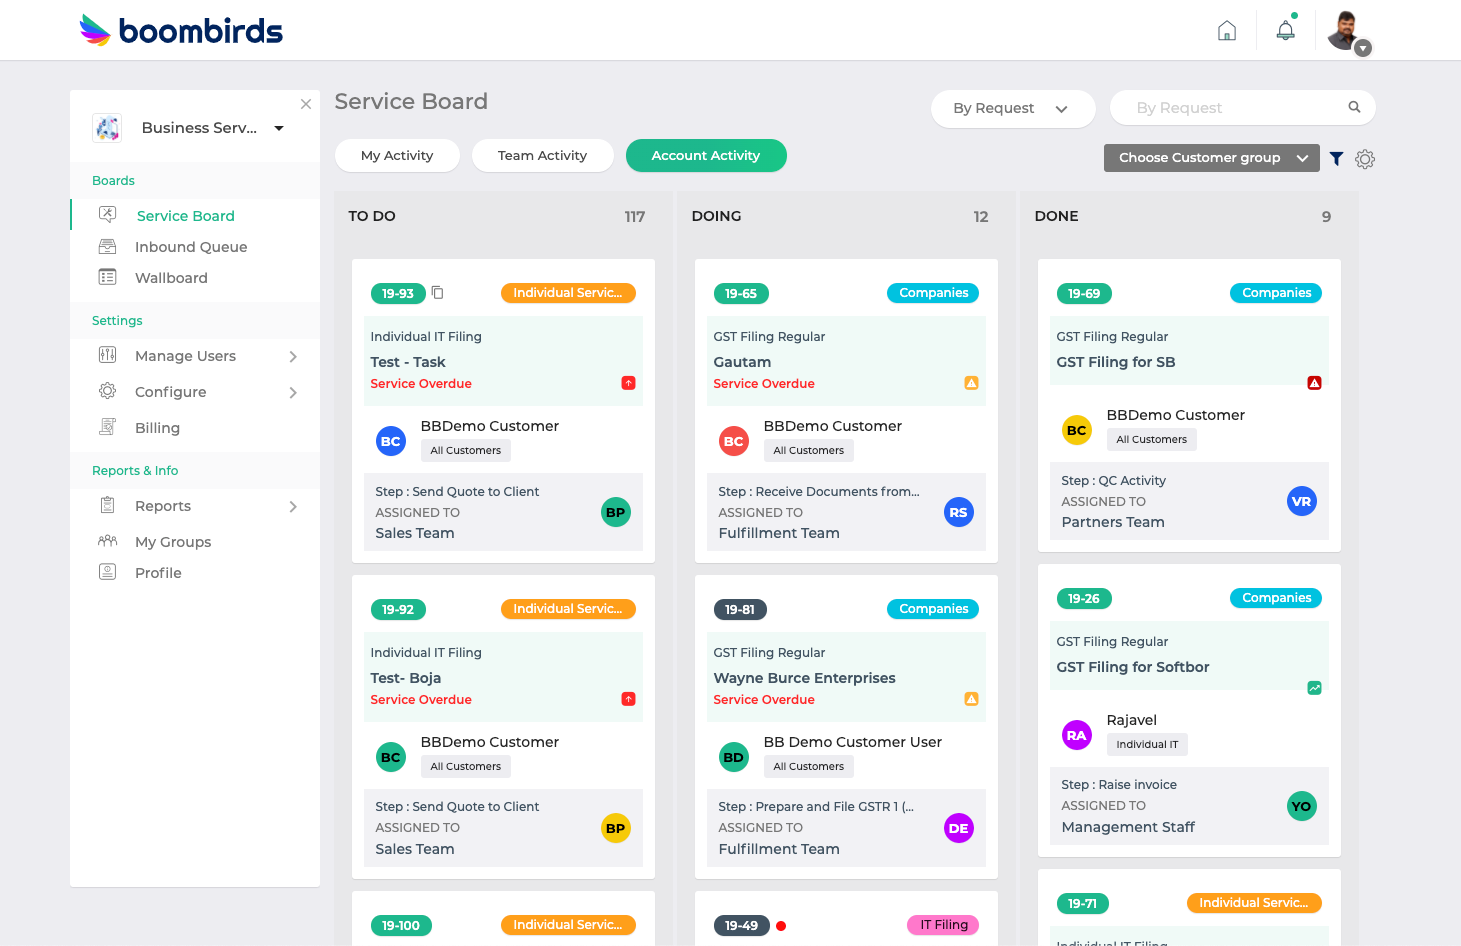
Task: Click the home icon in the header
Action: (x=1227, y=31)
